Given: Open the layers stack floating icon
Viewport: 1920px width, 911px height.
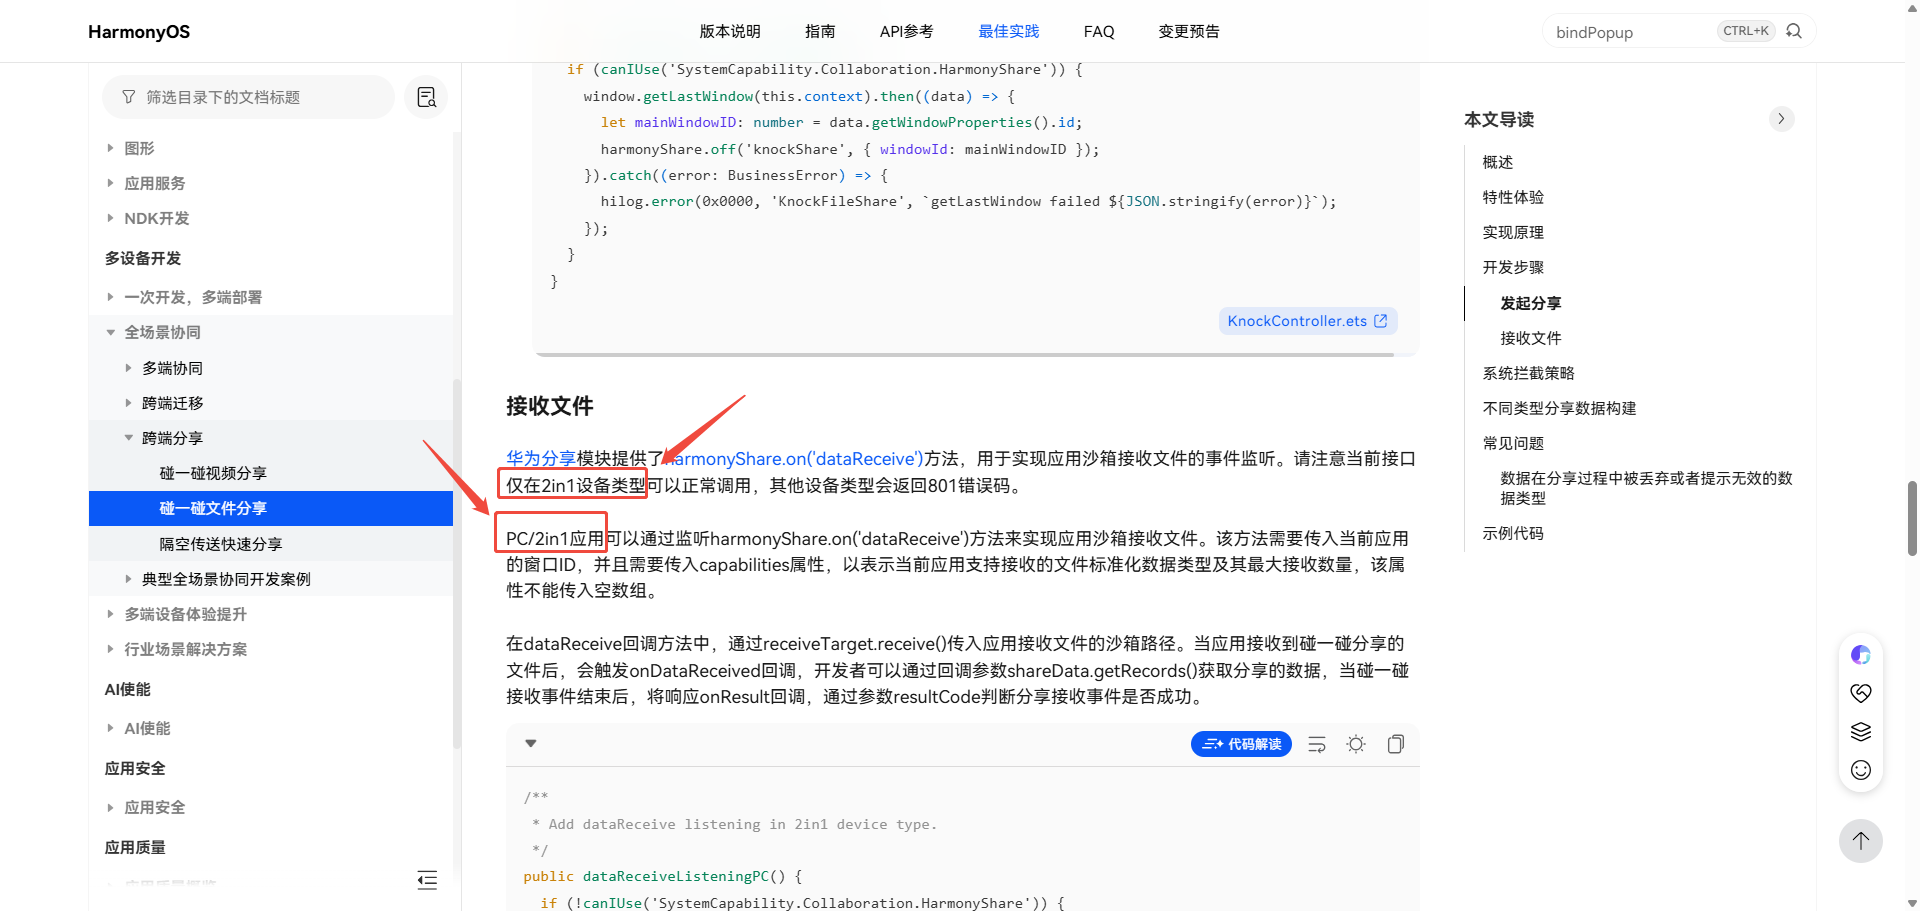Looking at the screenshot, I should tap(1861, 732).
